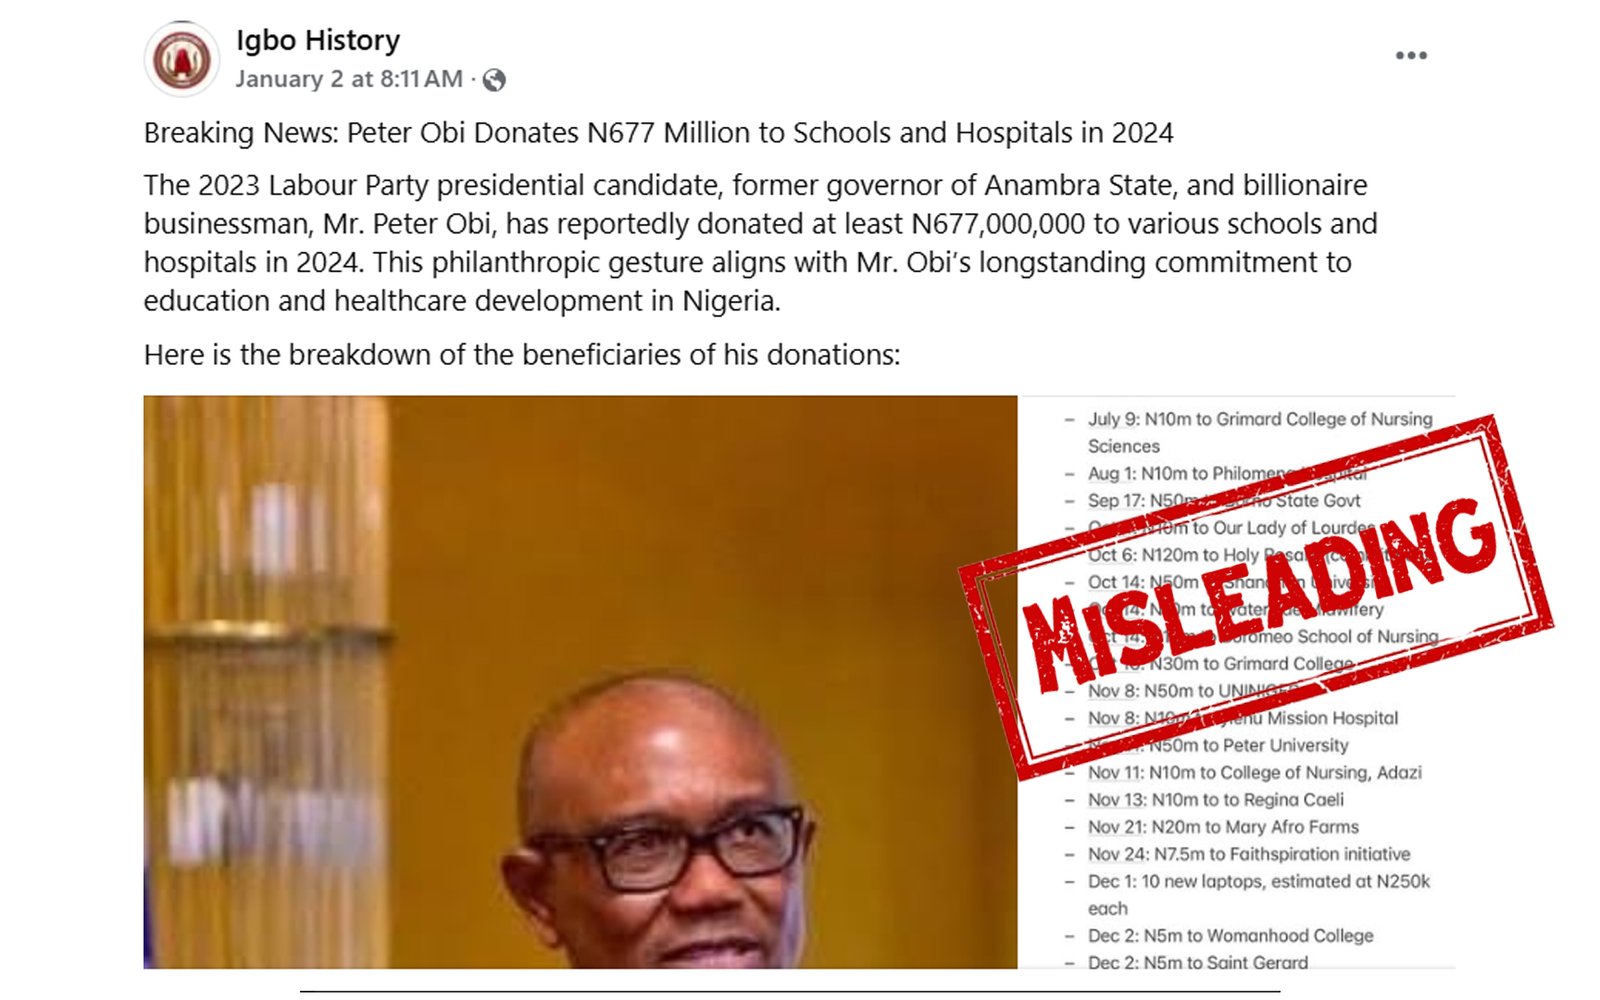1600x1000 pixels.
Task: Select the 'Here is the breakdown' line
Action: [x=522, y=355]
